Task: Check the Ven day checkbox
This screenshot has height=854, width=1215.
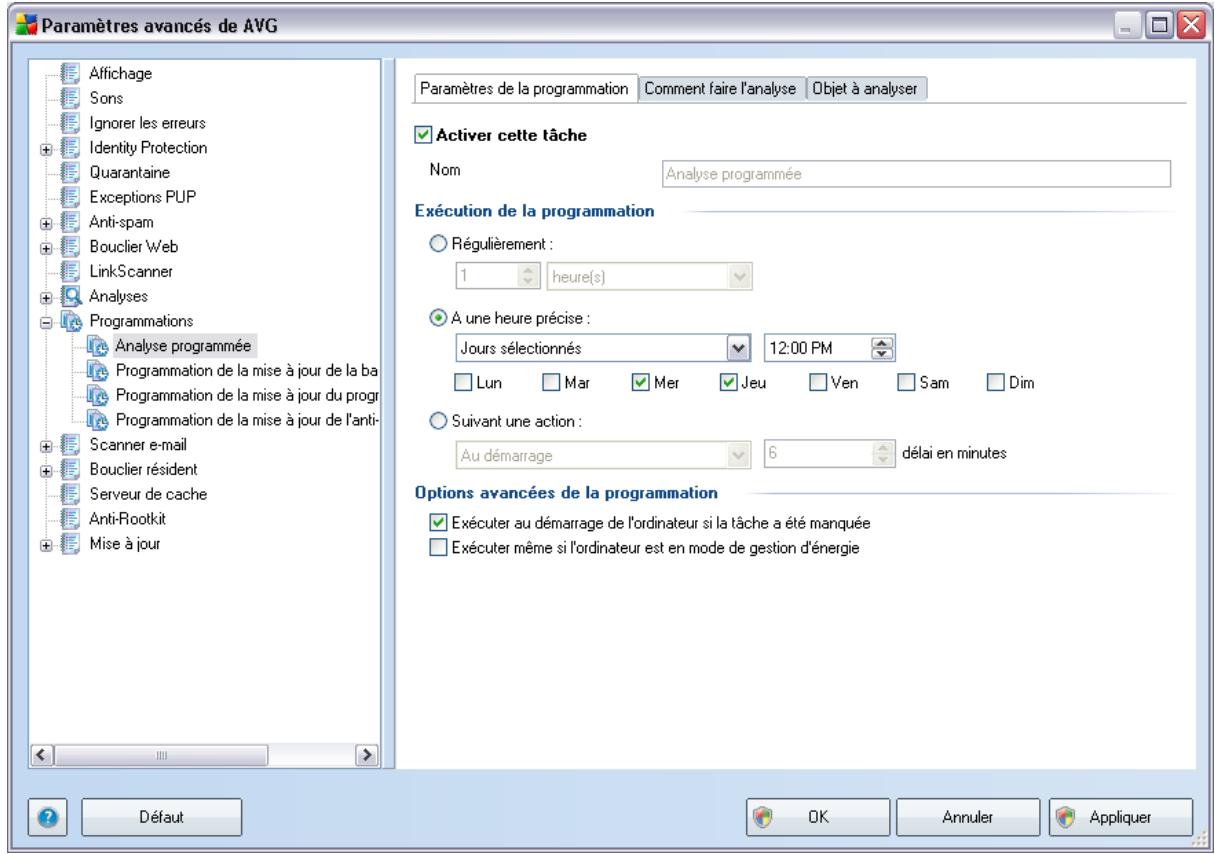Action: [817, 383]
